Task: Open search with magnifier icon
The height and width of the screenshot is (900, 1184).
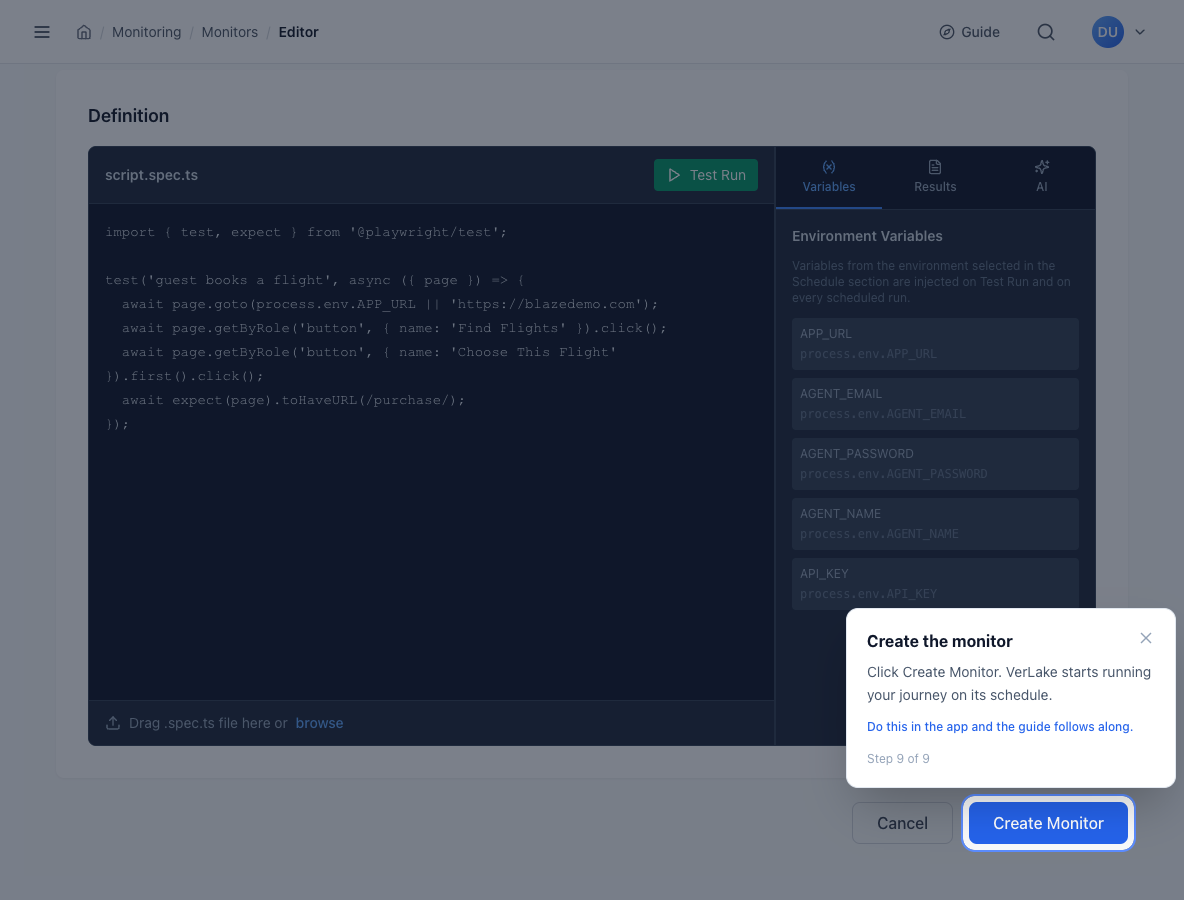Action: click(1046, 32)
